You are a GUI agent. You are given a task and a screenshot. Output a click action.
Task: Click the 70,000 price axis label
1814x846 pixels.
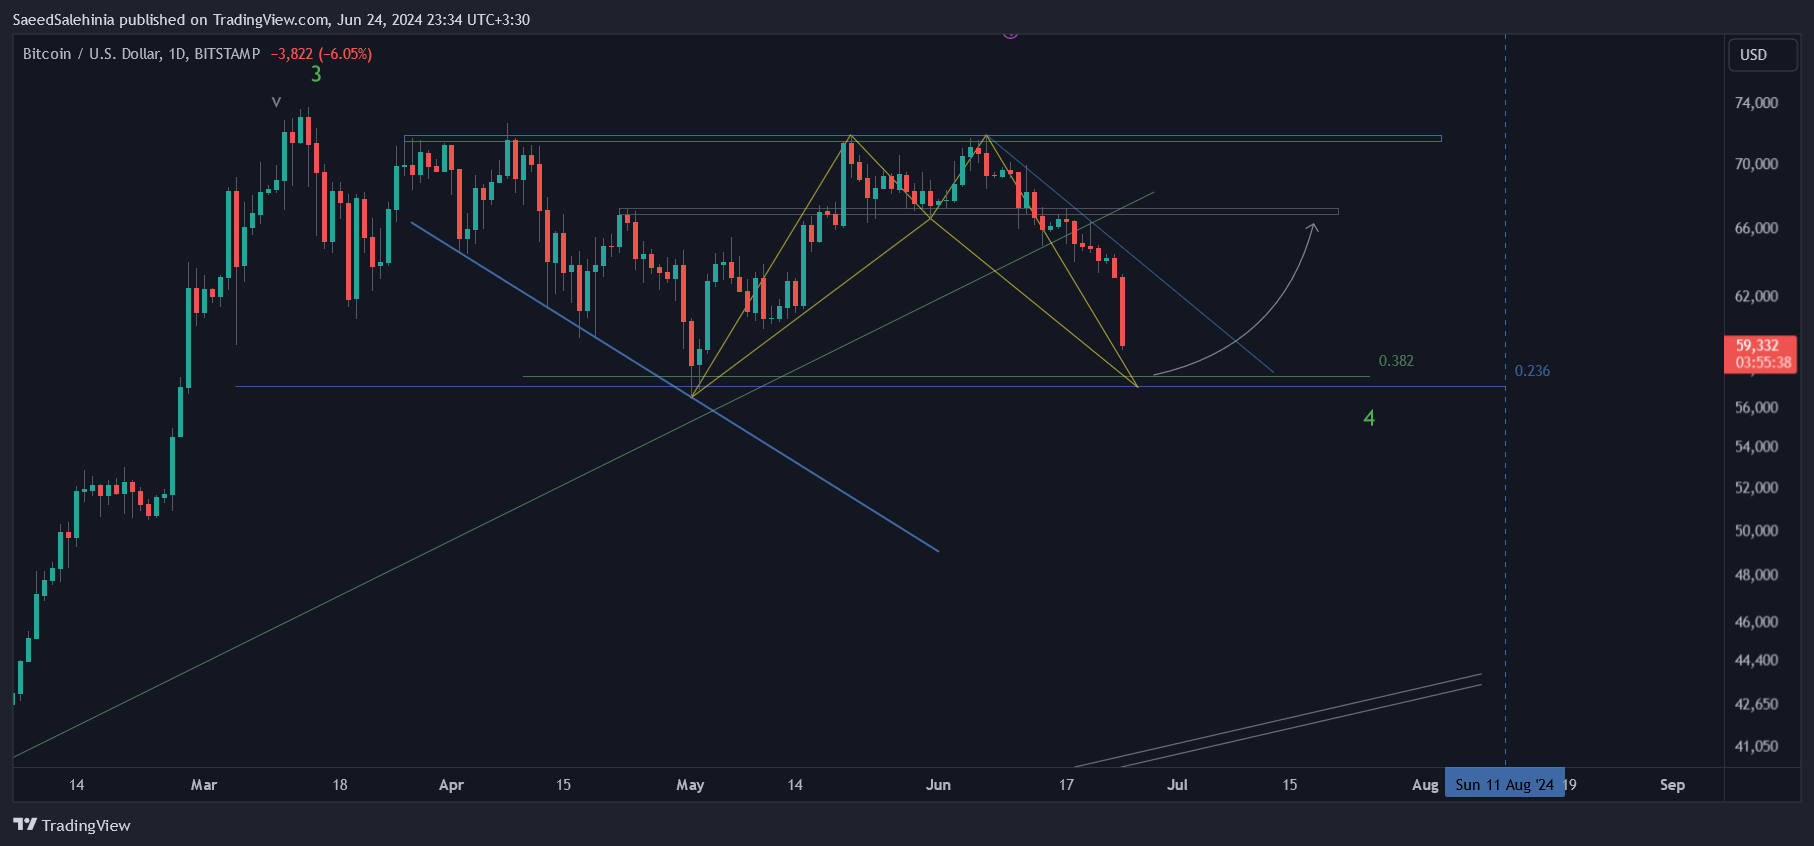1756,164
